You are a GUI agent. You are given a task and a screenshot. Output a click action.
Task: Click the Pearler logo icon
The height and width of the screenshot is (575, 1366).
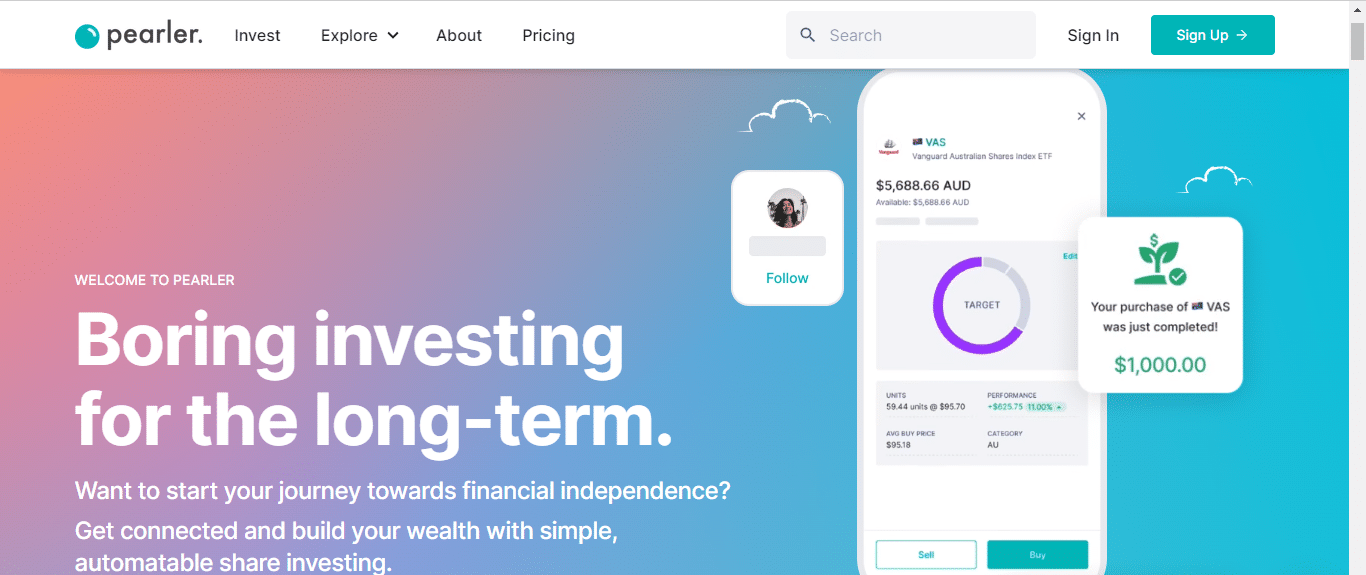tap(88, 36)
